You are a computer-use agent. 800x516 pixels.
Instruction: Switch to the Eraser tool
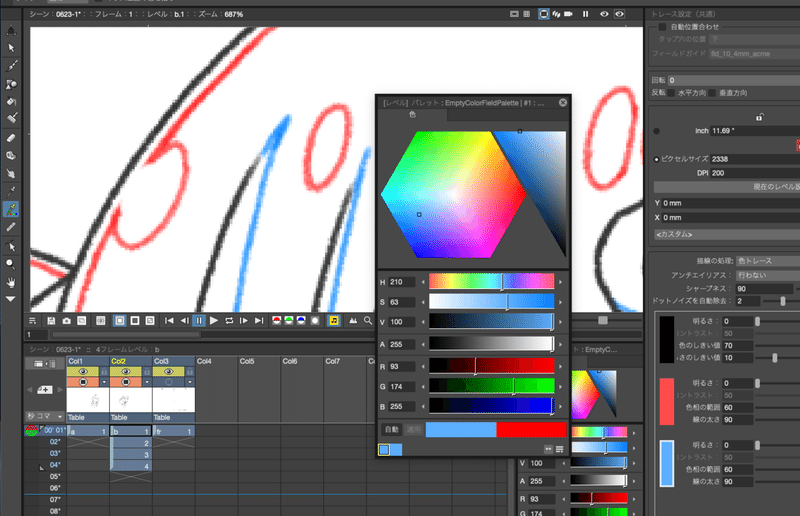11,138
